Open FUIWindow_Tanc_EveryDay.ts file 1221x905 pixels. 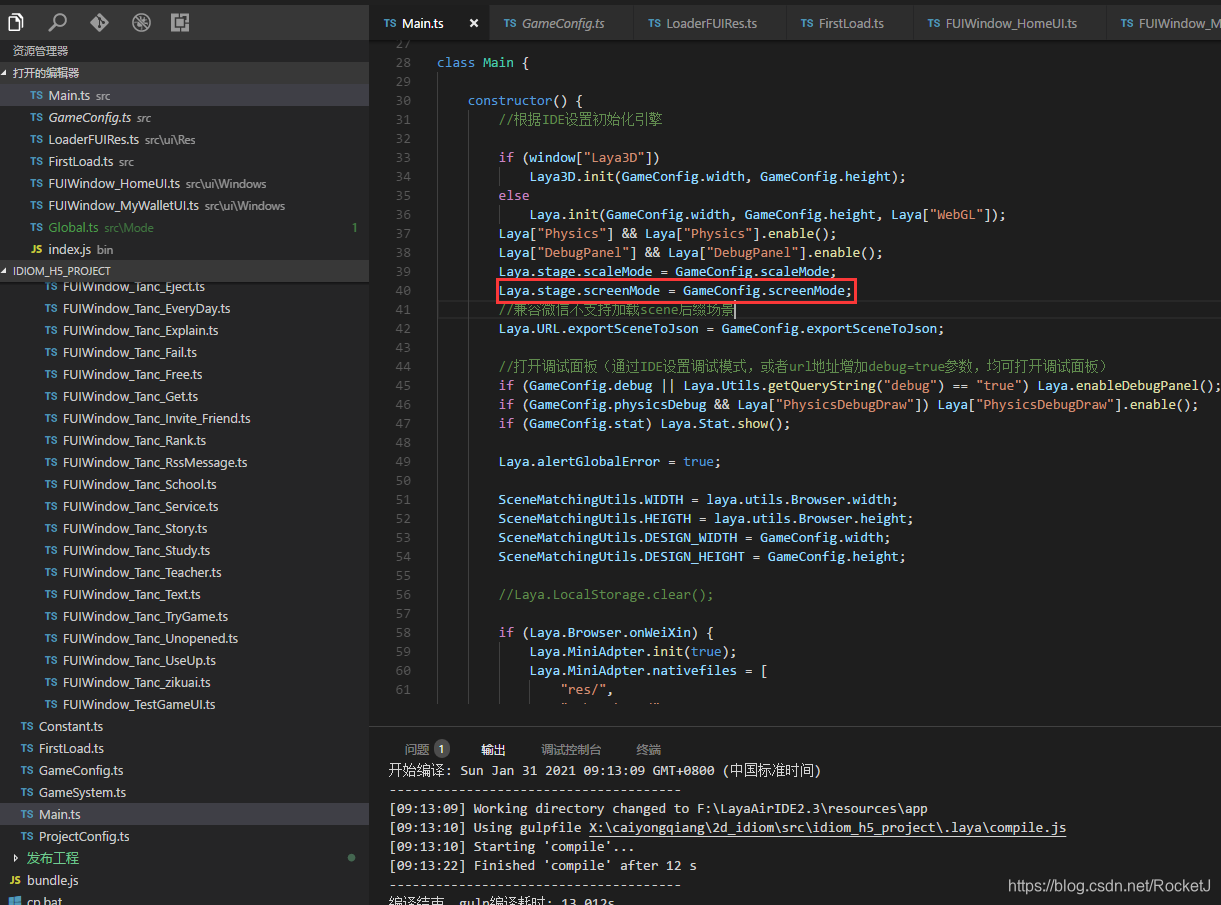[184, 308]
